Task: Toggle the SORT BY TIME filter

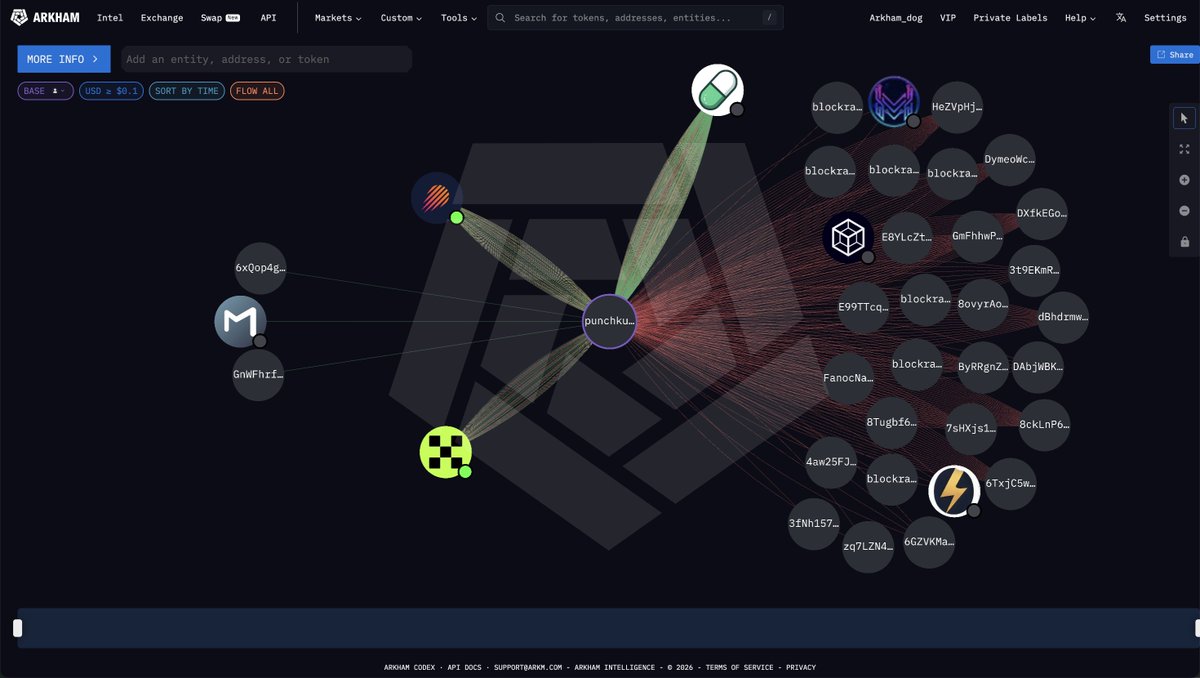Action: [186, 91]
